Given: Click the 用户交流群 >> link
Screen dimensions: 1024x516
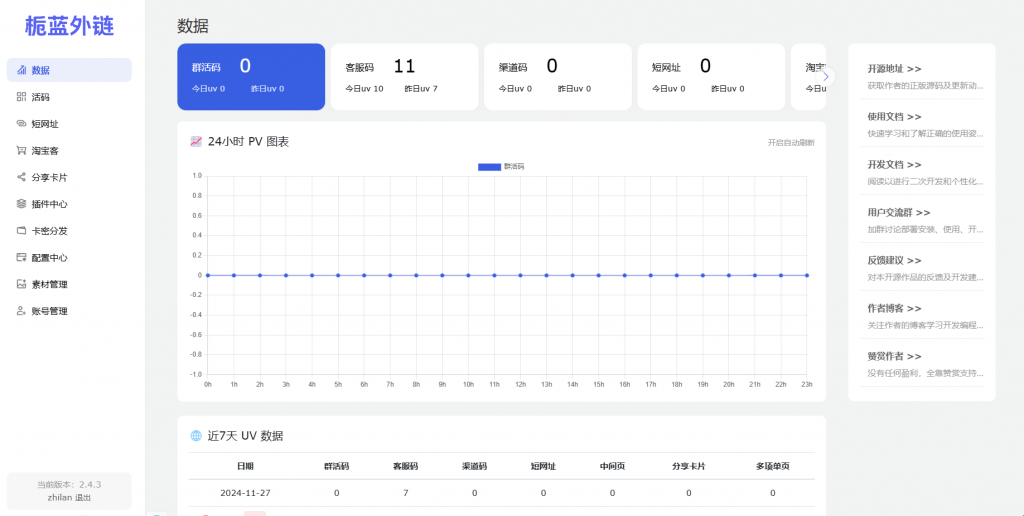Looking at the screenshot, I should [899, 212].
